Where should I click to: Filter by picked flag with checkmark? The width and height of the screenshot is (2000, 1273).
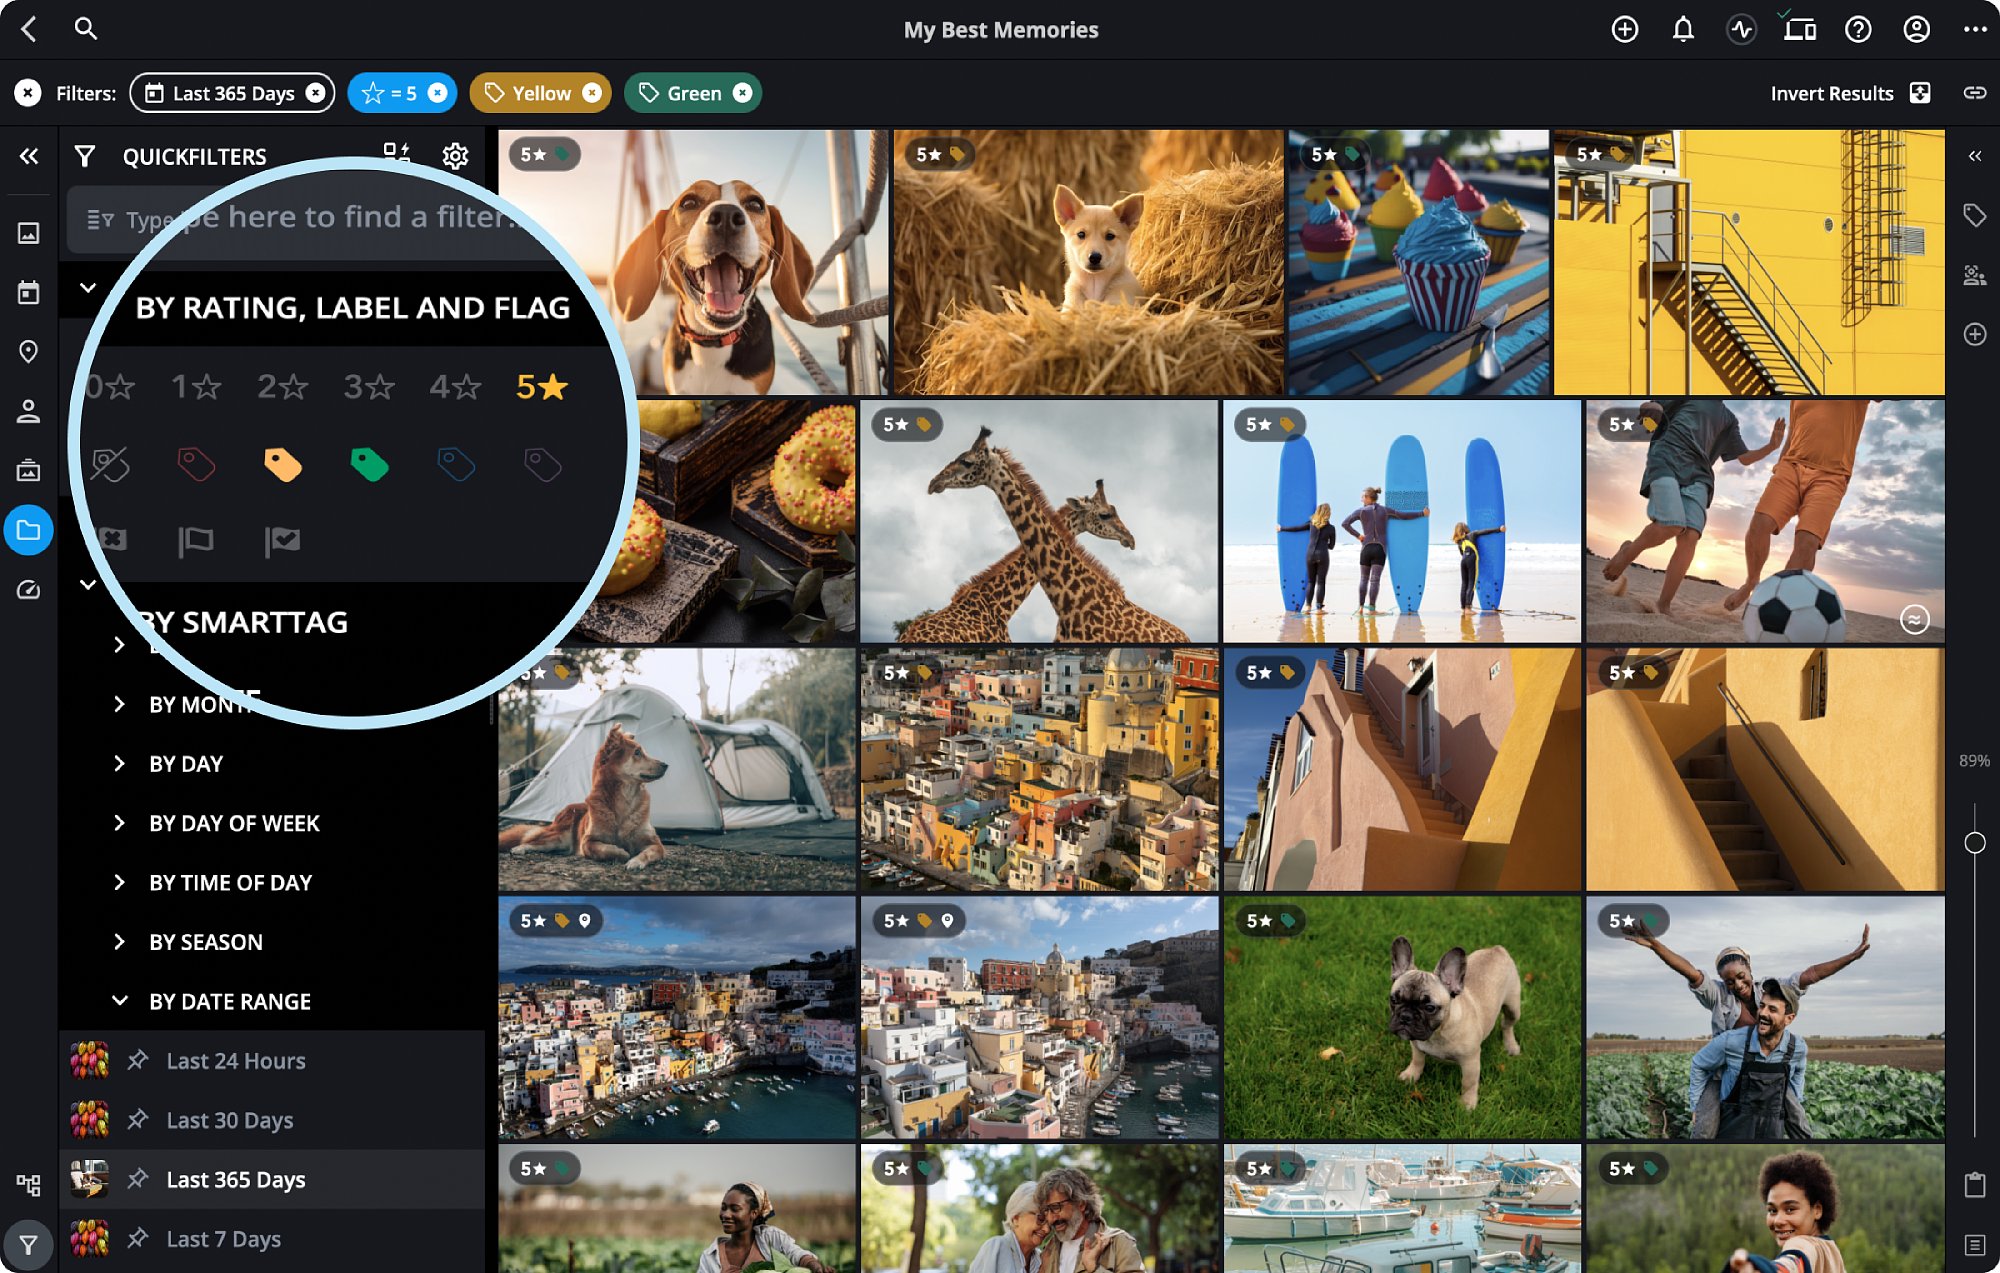pos(282,541)
